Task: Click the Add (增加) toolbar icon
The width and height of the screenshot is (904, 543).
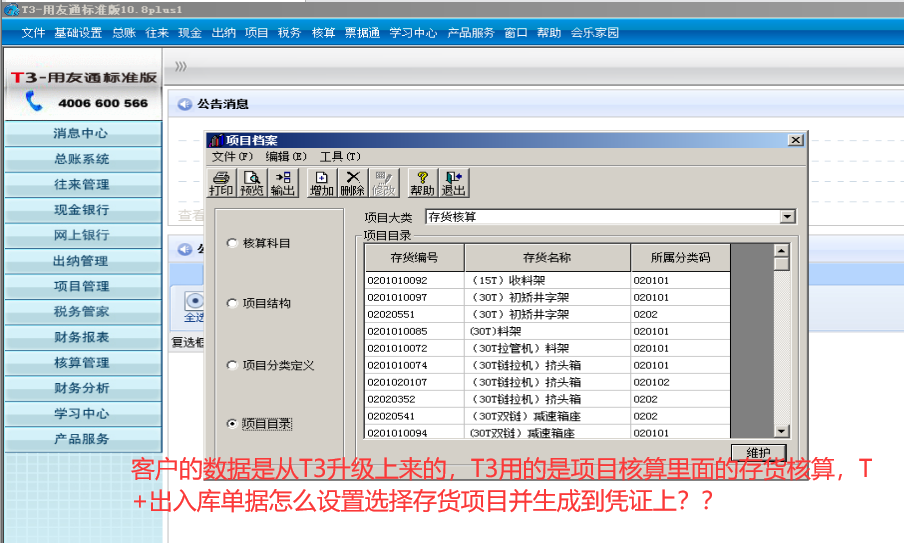Action: pyautogui.click(x=322, y=183)
